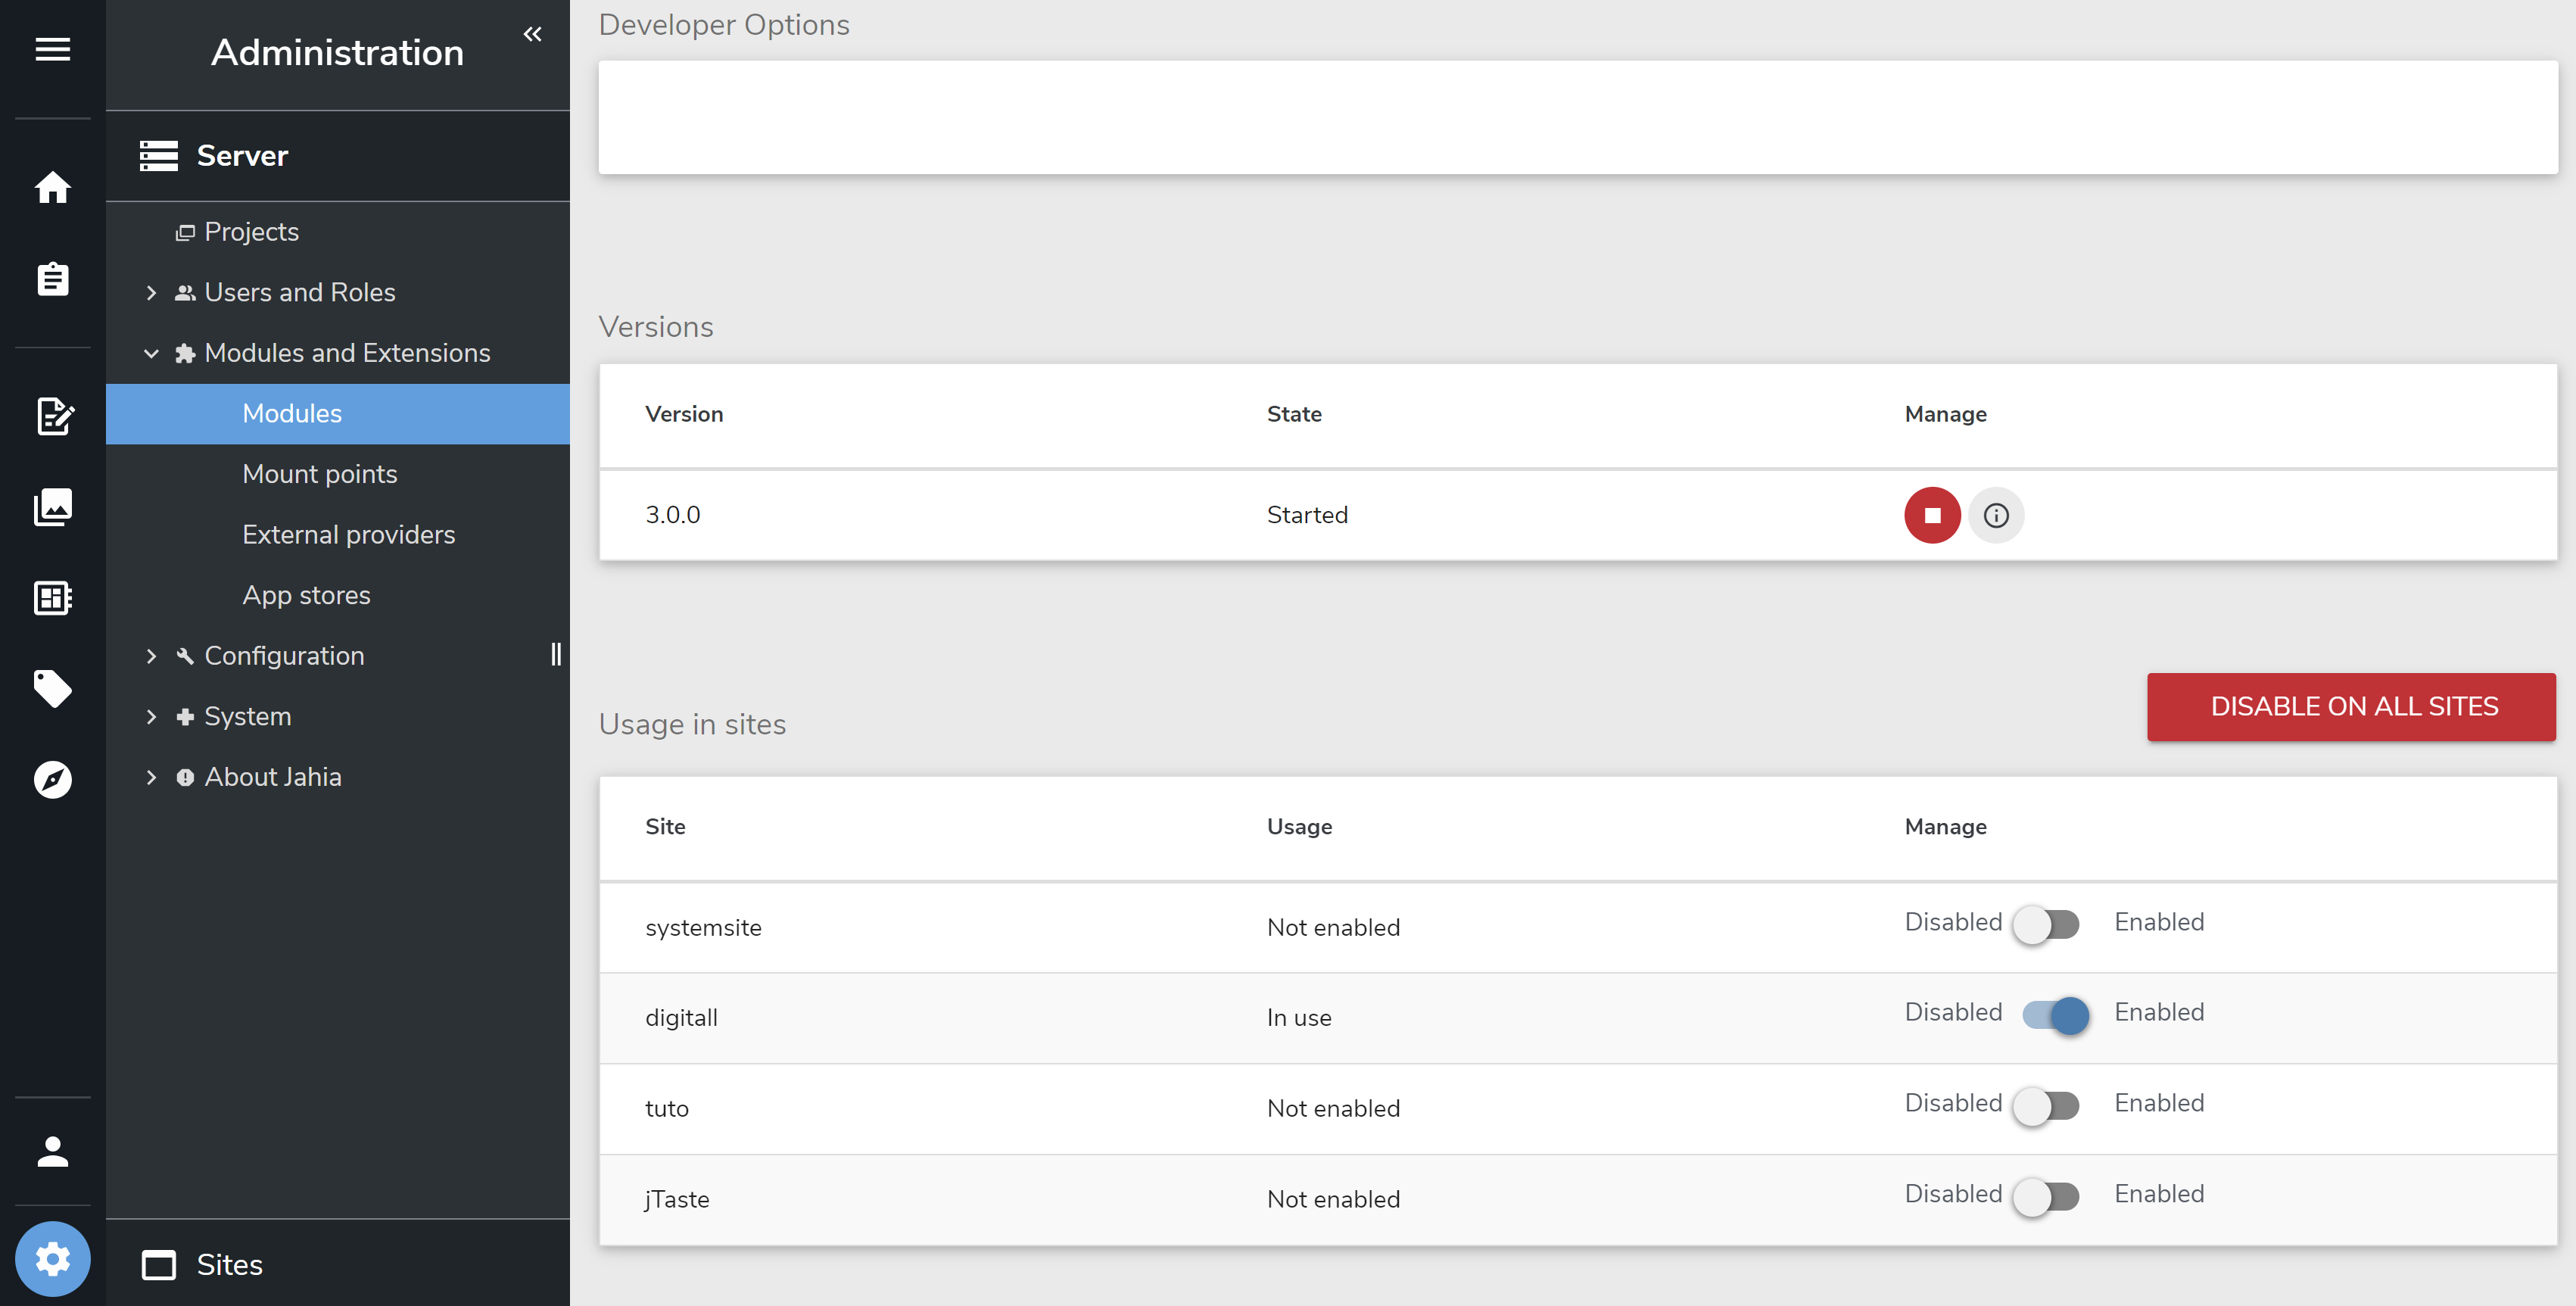Open info details for version 3.0.0
The image size is (2576, 1306).
[1996, 515]
